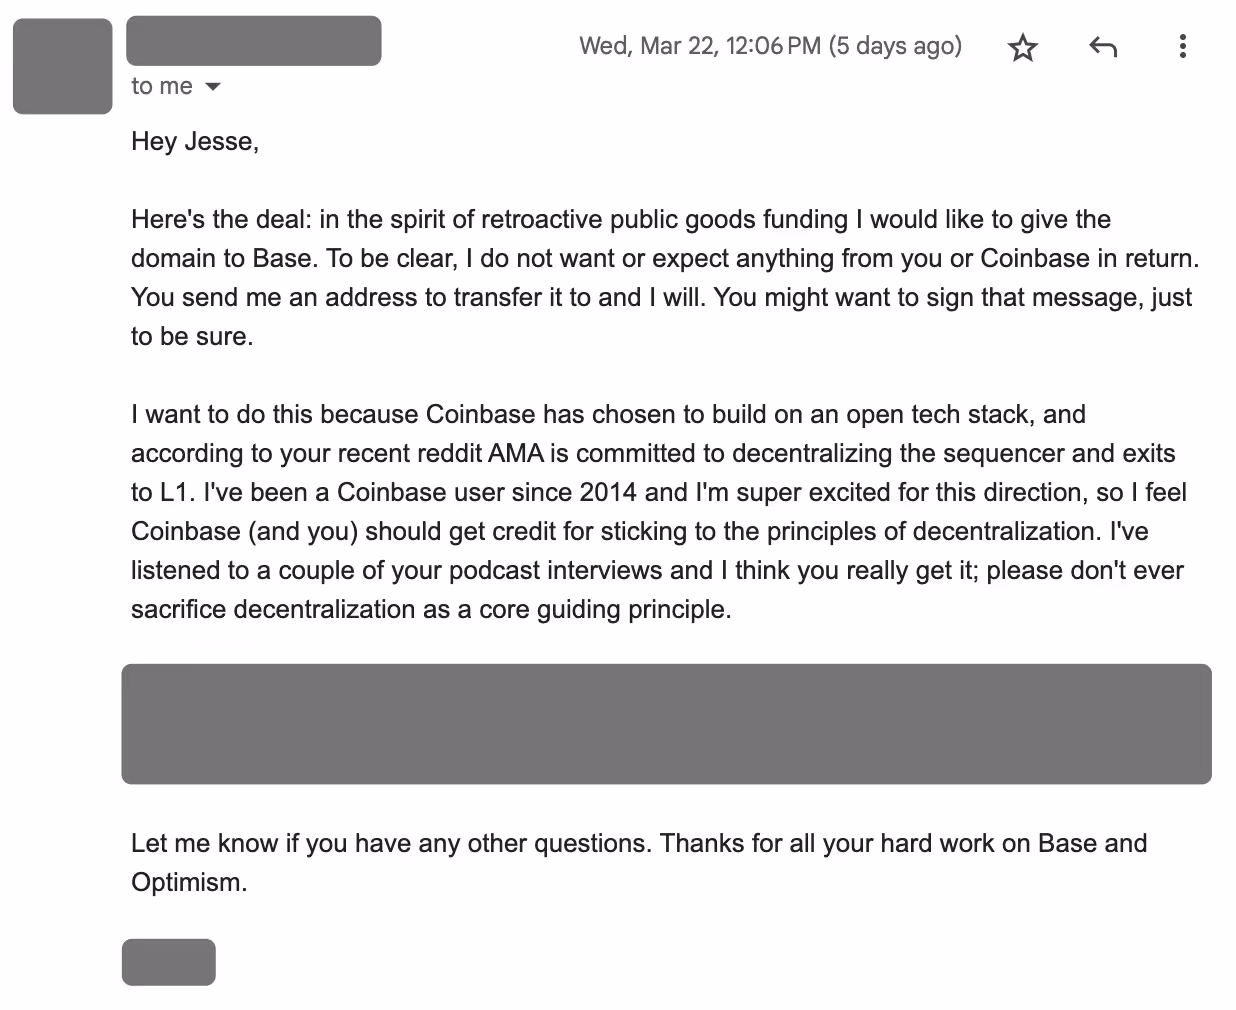Click the word "Optimism." in closing line
Image resolution: width=1236 pixels, height=1010 pixels.
tap(188, 882)
